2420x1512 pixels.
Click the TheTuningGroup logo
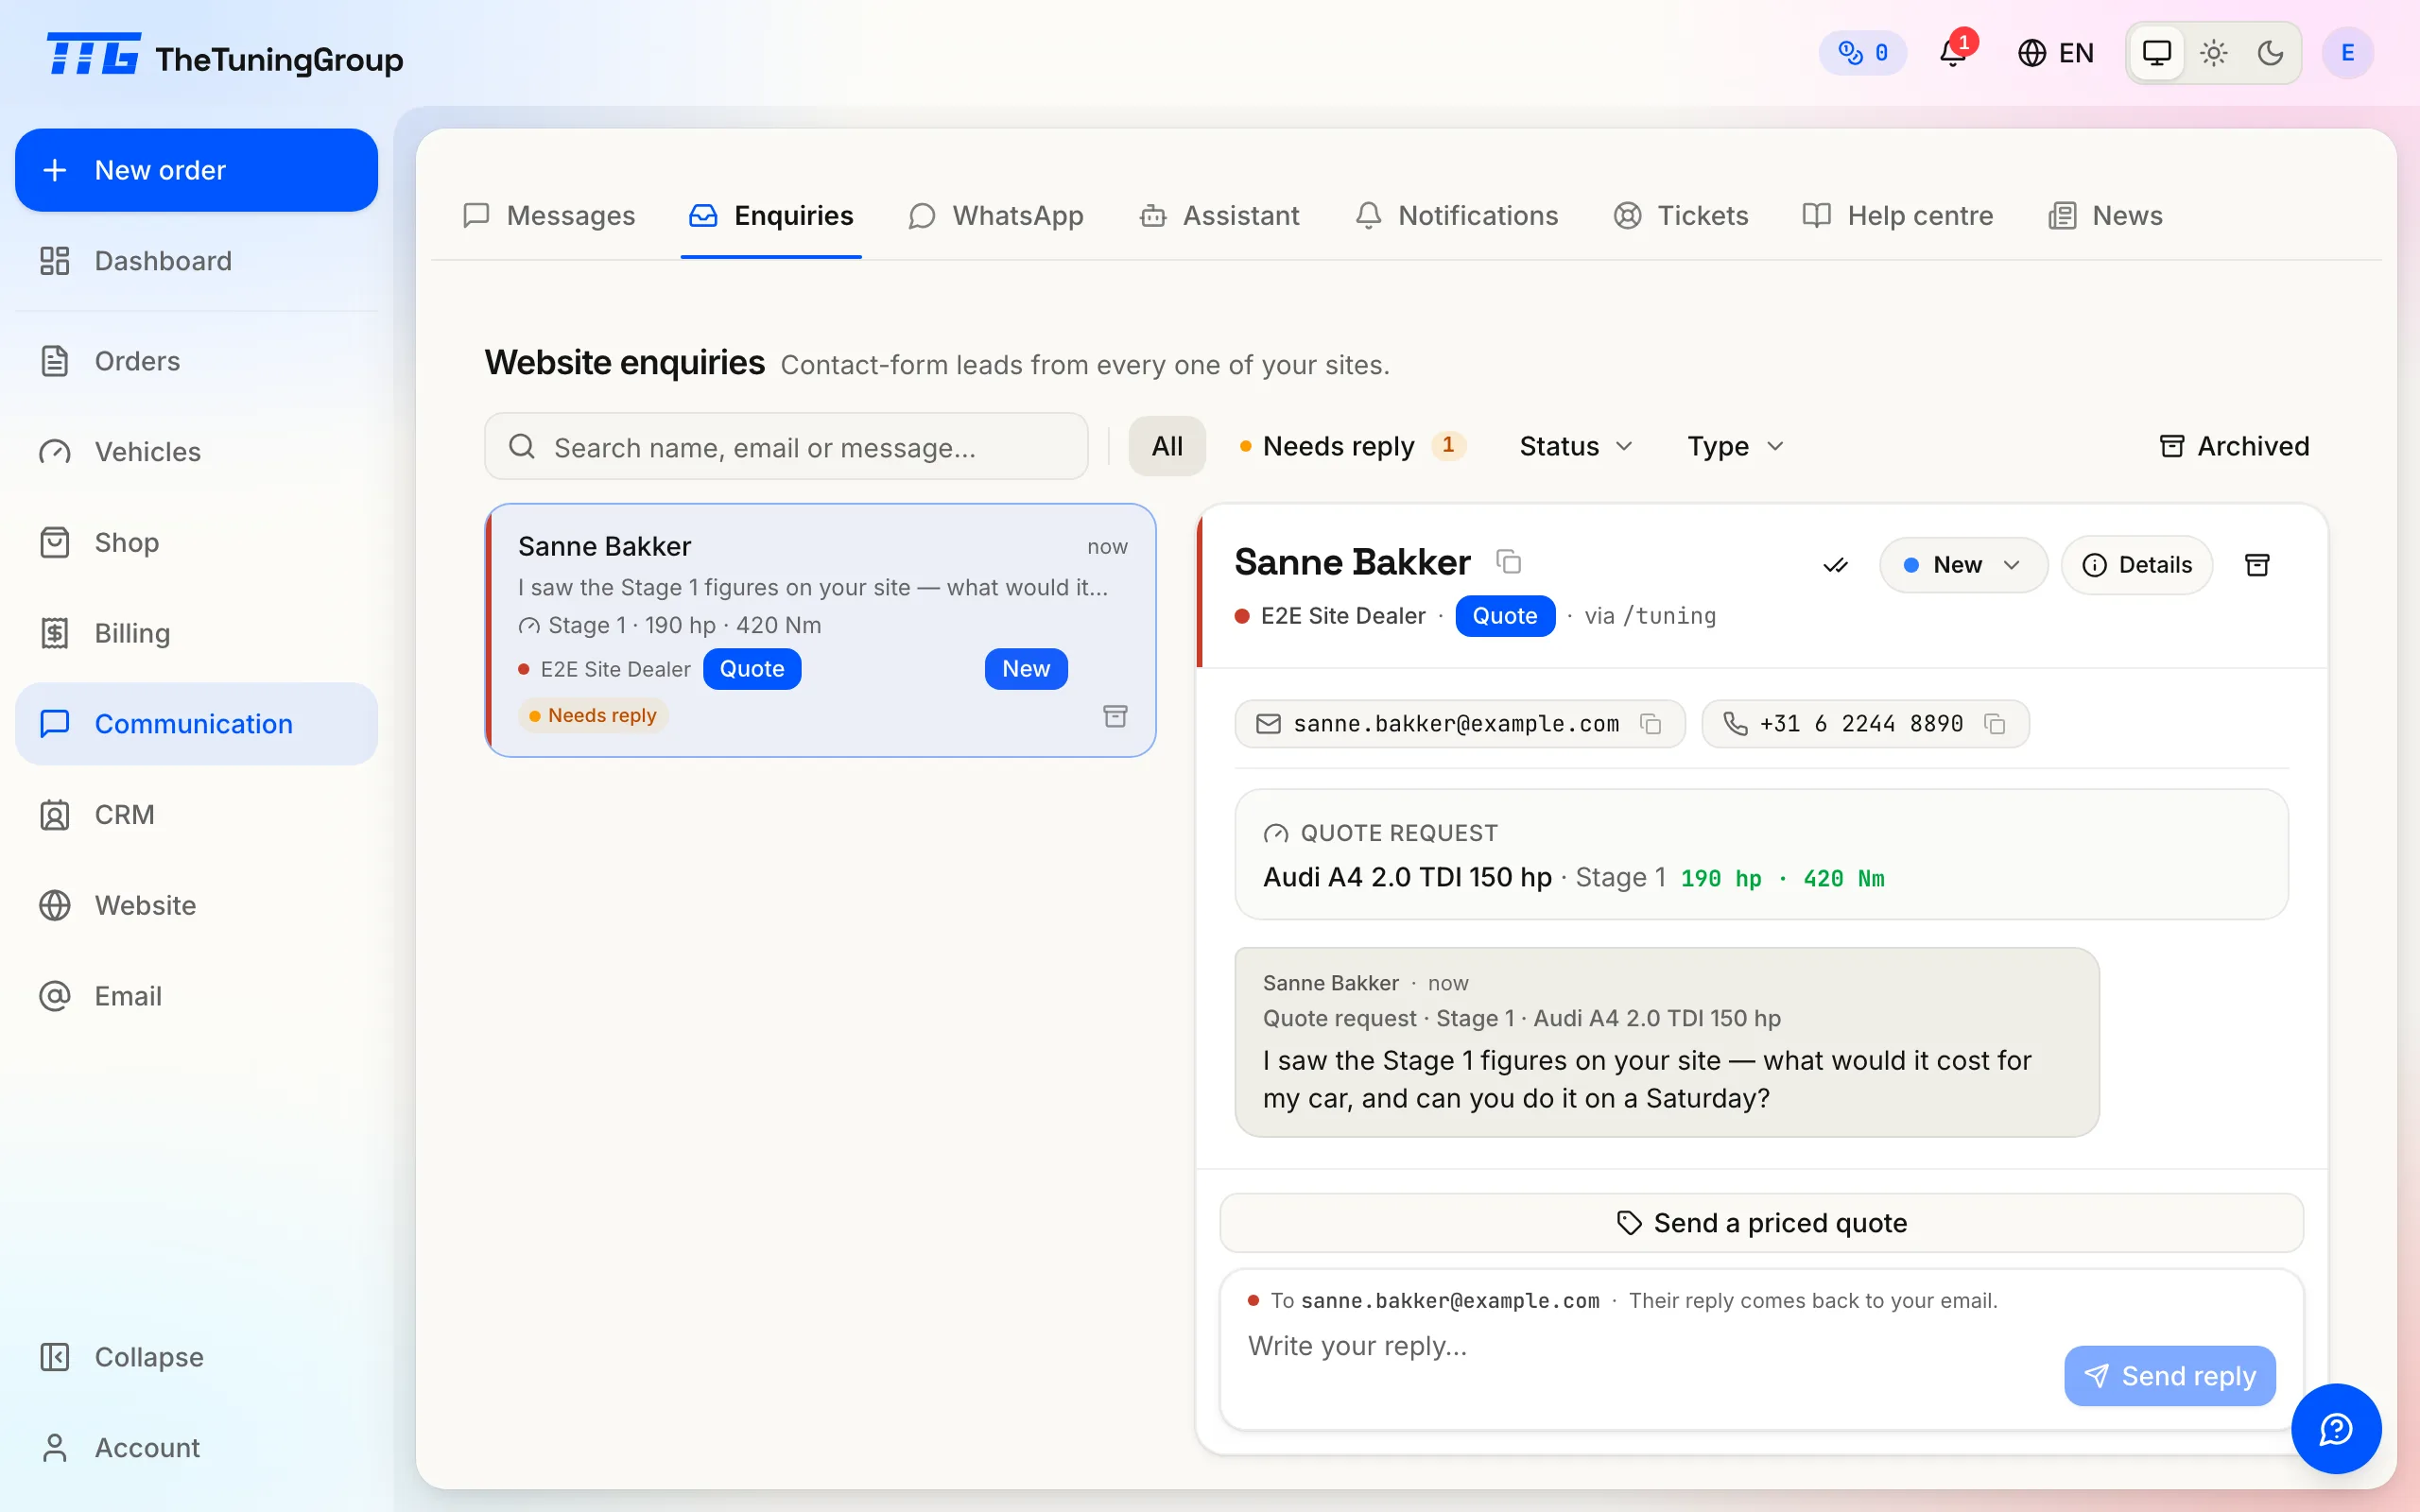point(224,56)
